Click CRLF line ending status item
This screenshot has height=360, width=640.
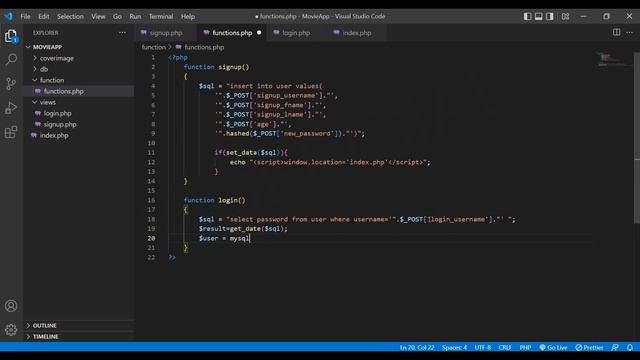pyautogui.click(x=504, y=347)
